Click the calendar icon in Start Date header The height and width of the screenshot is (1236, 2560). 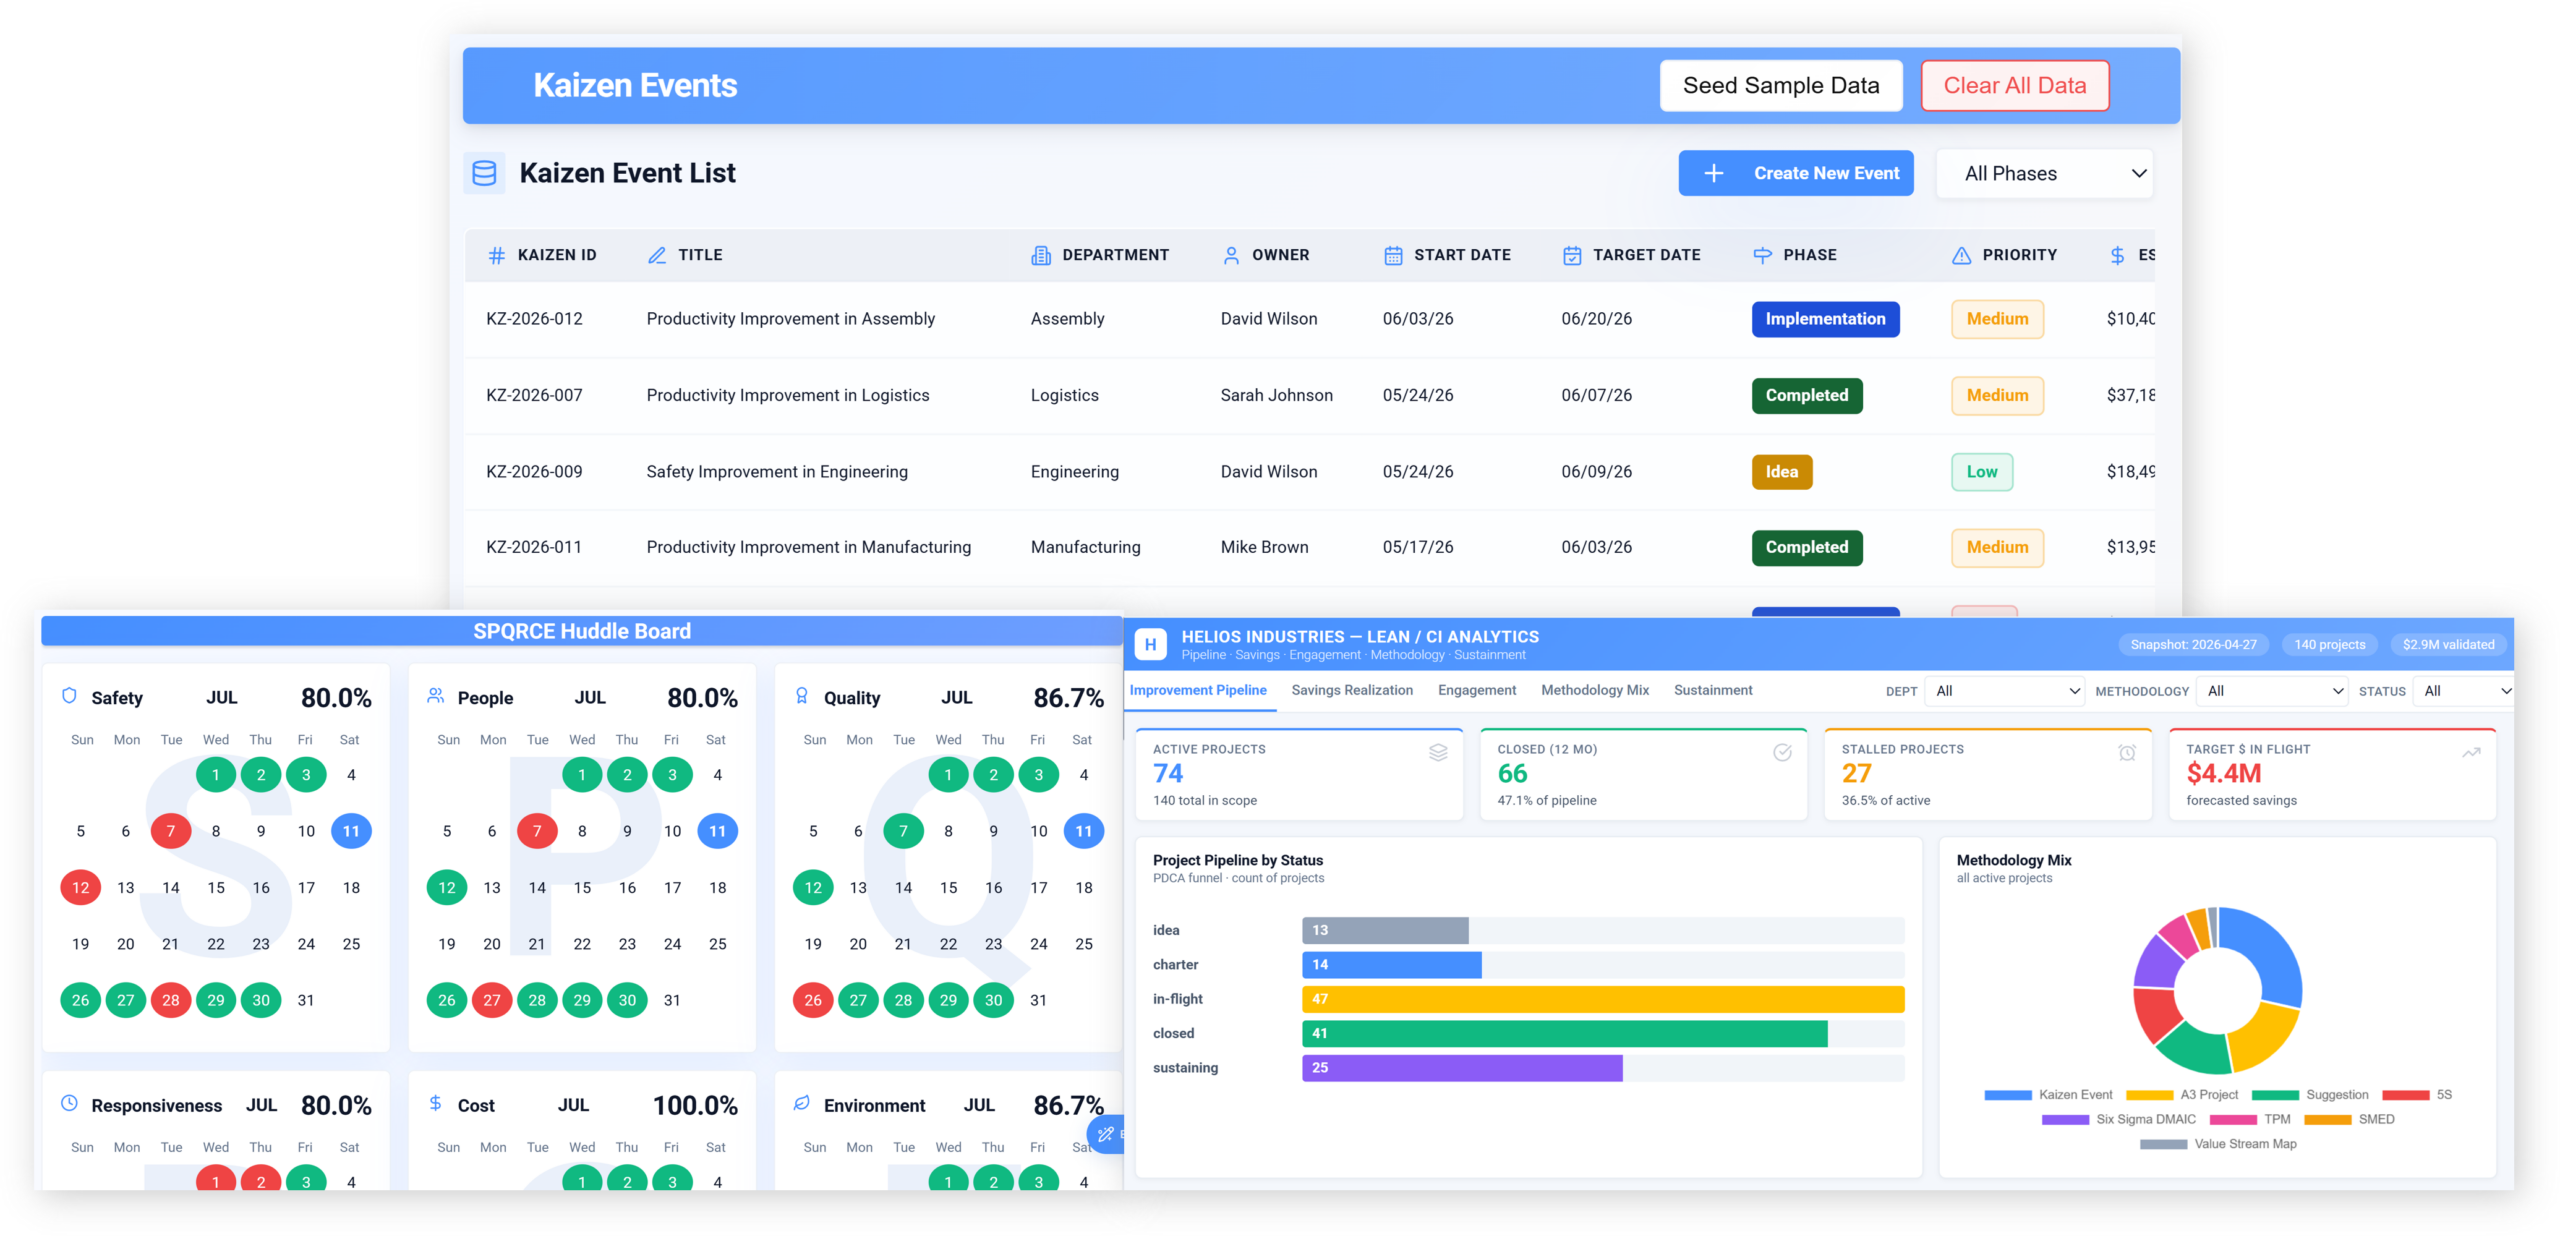(x=1393, y=255)
